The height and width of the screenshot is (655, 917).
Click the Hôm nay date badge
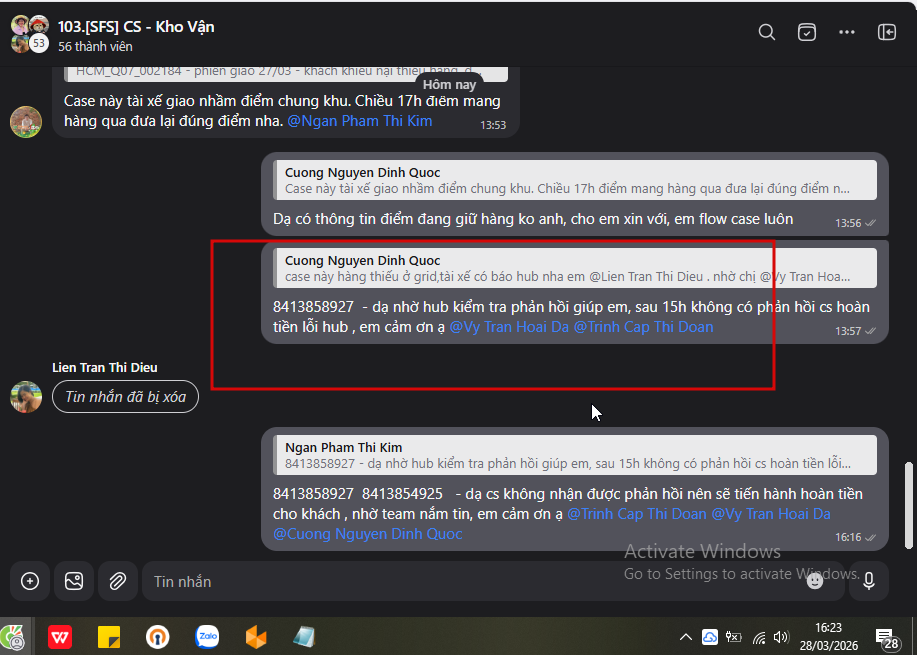(449, 85)
